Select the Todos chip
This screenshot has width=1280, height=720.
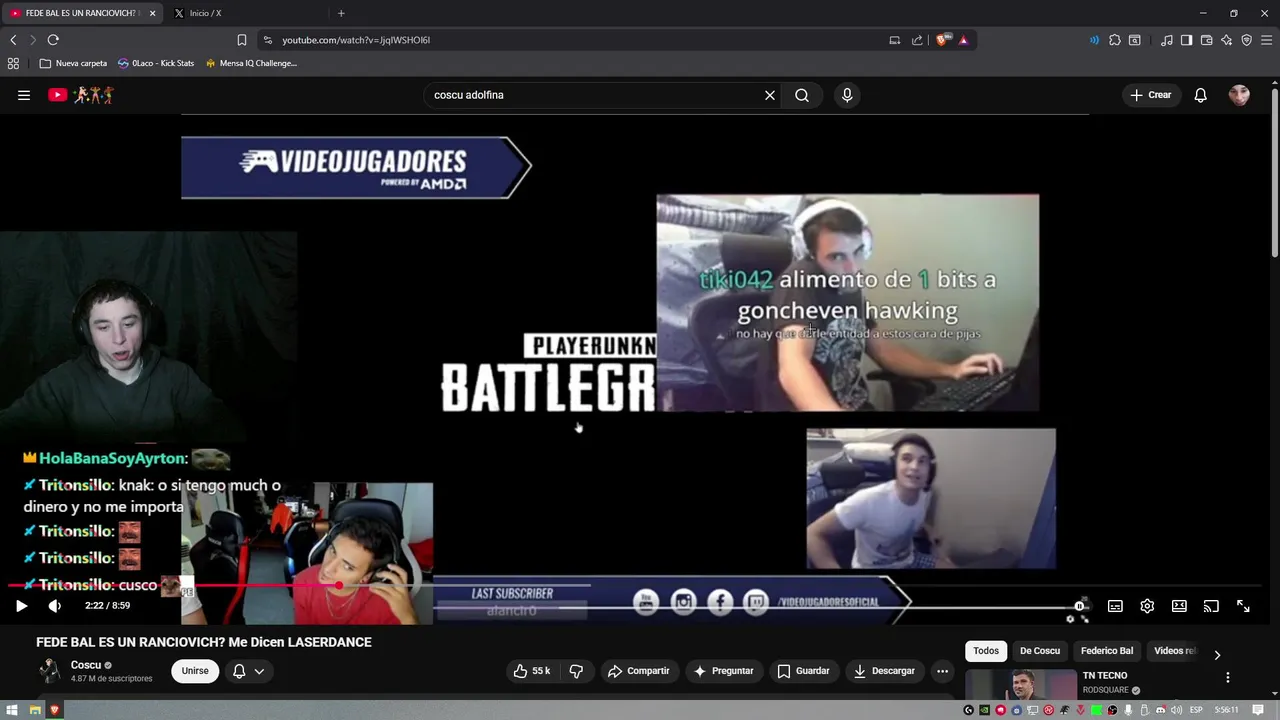(x=986, y=651)
